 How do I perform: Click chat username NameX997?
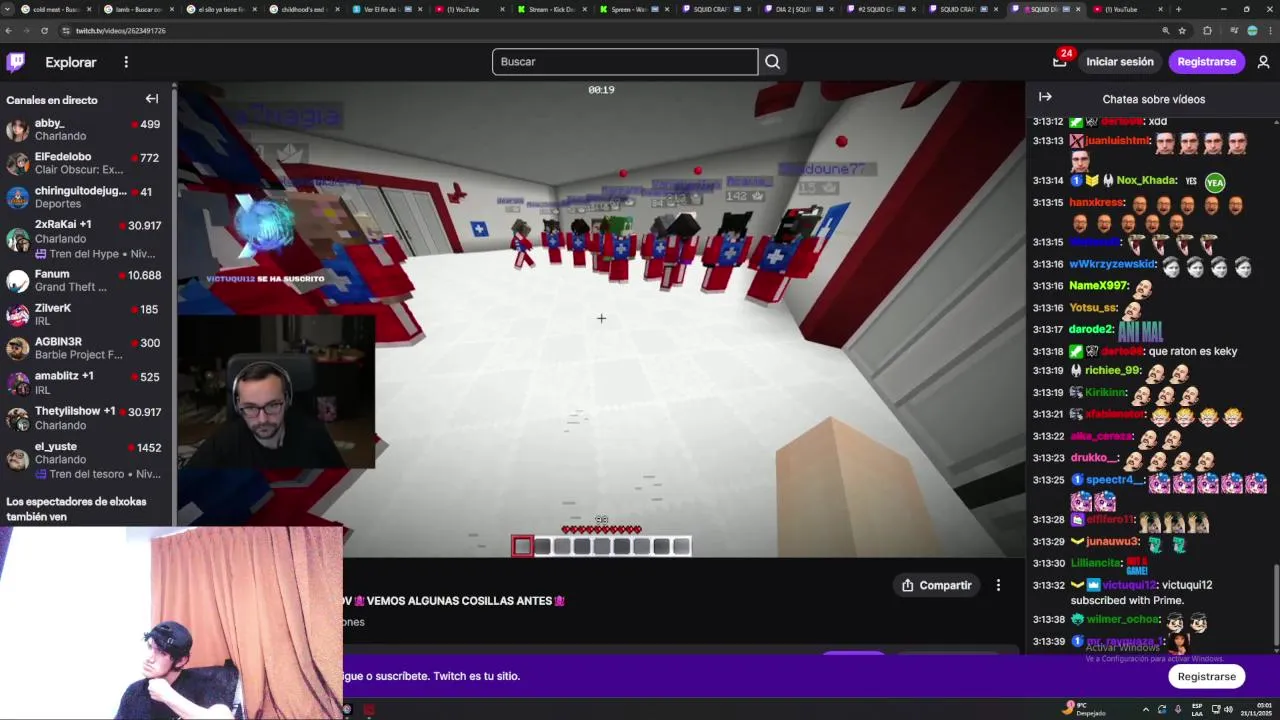click(x=1099, y=286)
